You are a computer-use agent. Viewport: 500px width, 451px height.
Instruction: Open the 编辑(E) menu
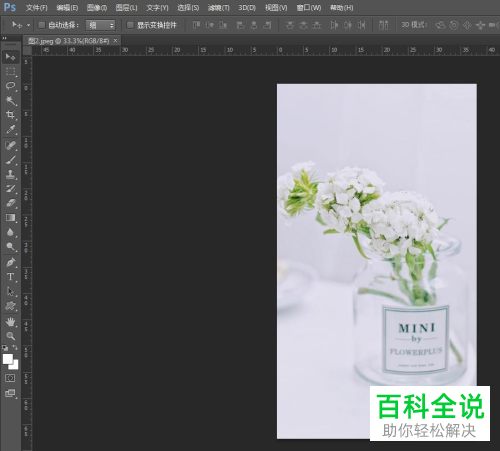(67, 8)
